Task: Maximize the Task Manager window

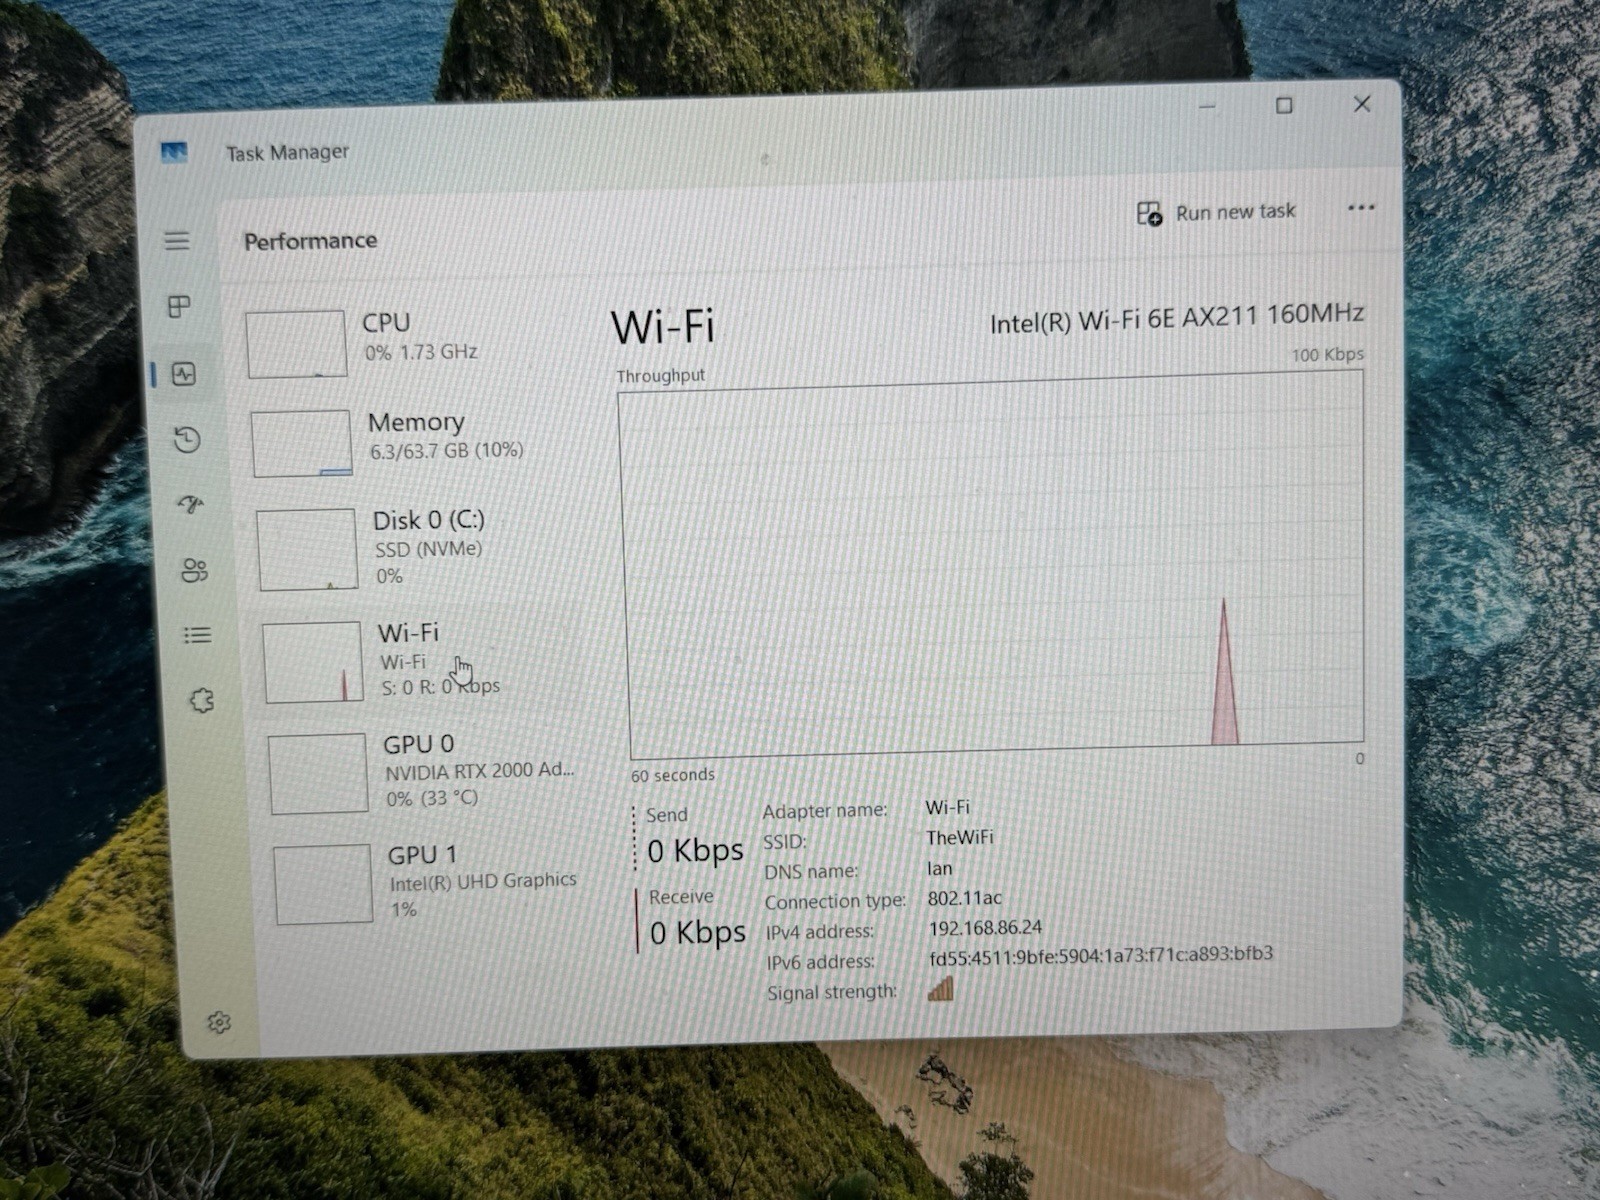Action: click(1284, 105)
